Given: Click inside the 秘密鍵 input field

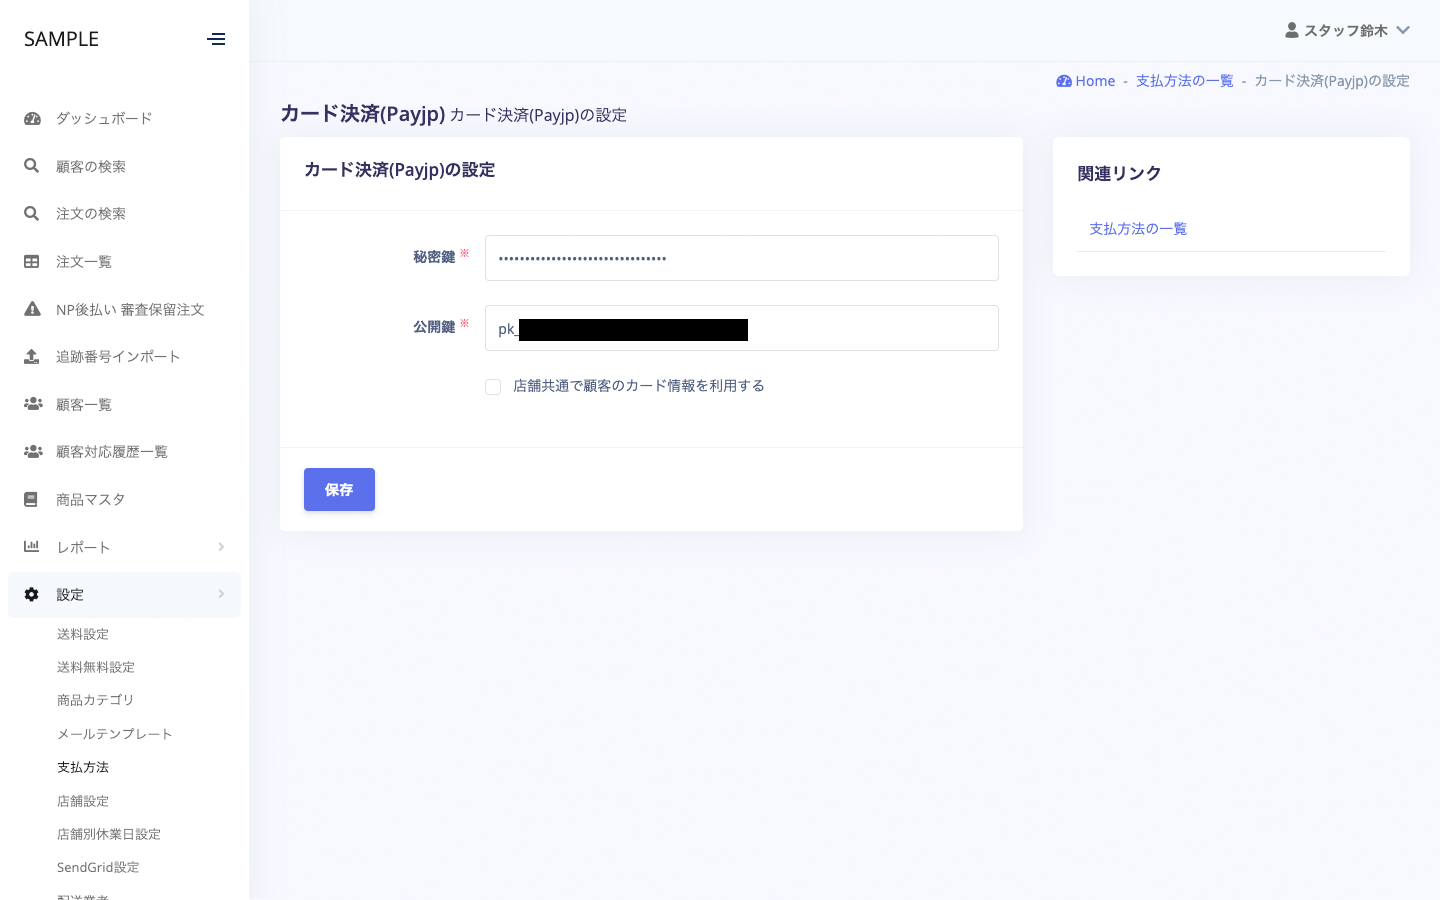Looking at the screenshot, I should pos(741,258).
